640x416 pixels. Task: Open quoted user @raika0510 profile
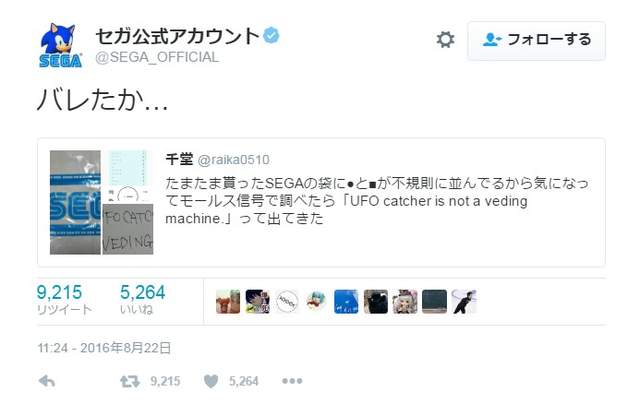click(233, 160)
